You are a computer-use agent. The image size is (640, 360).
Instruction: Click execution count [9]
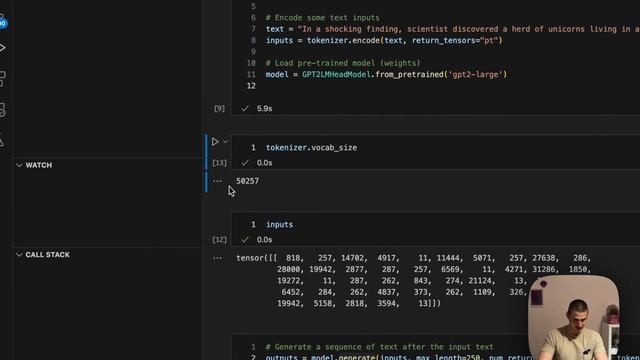click(x=219, y=109)
